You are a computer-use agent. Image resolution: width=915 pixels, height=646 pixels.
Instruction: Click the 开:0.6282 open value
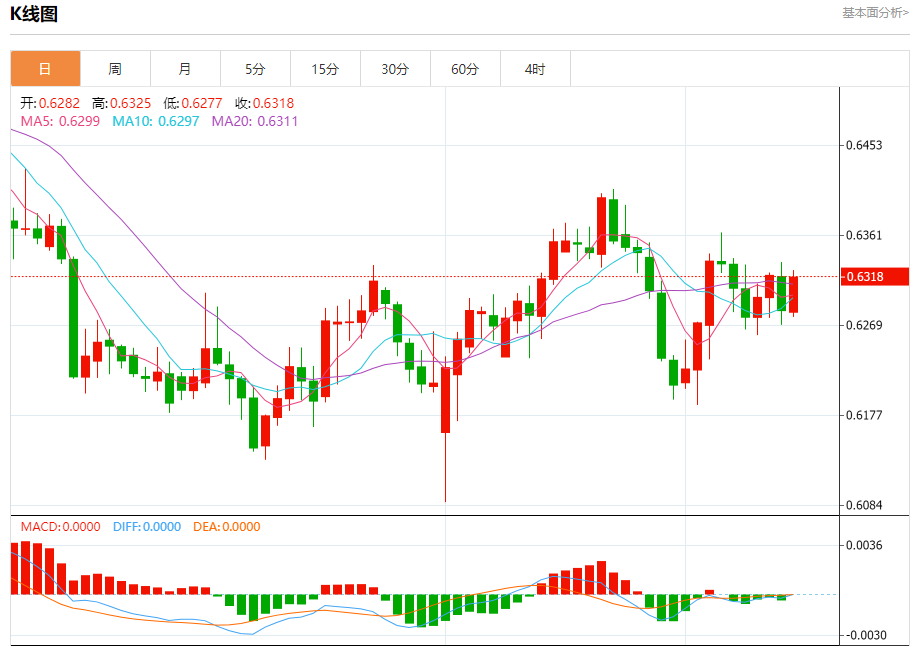pos(50,103)
